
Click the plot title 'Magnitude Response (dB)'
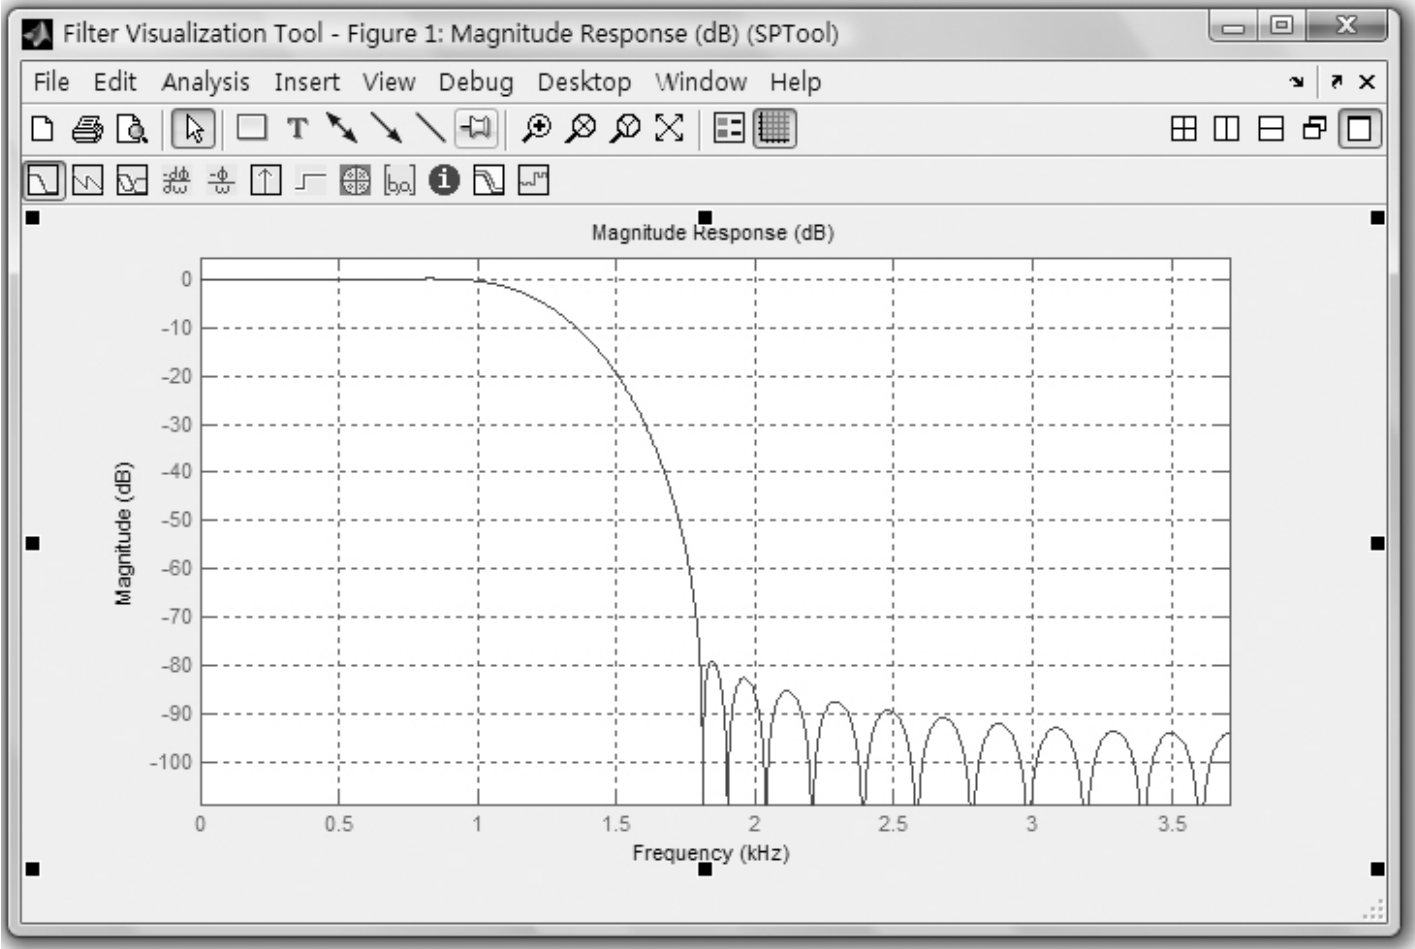712,233
